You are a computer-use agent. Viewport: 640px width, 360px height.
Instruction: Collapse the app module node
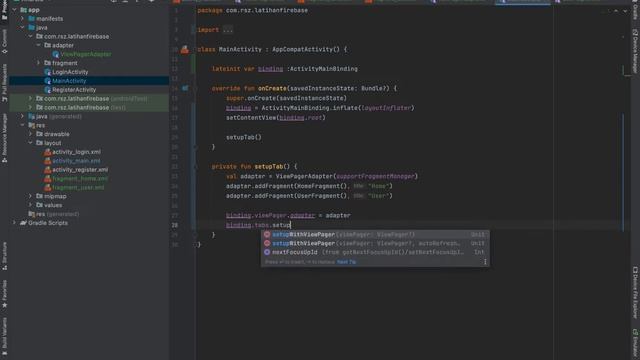(x=15, y=10)
